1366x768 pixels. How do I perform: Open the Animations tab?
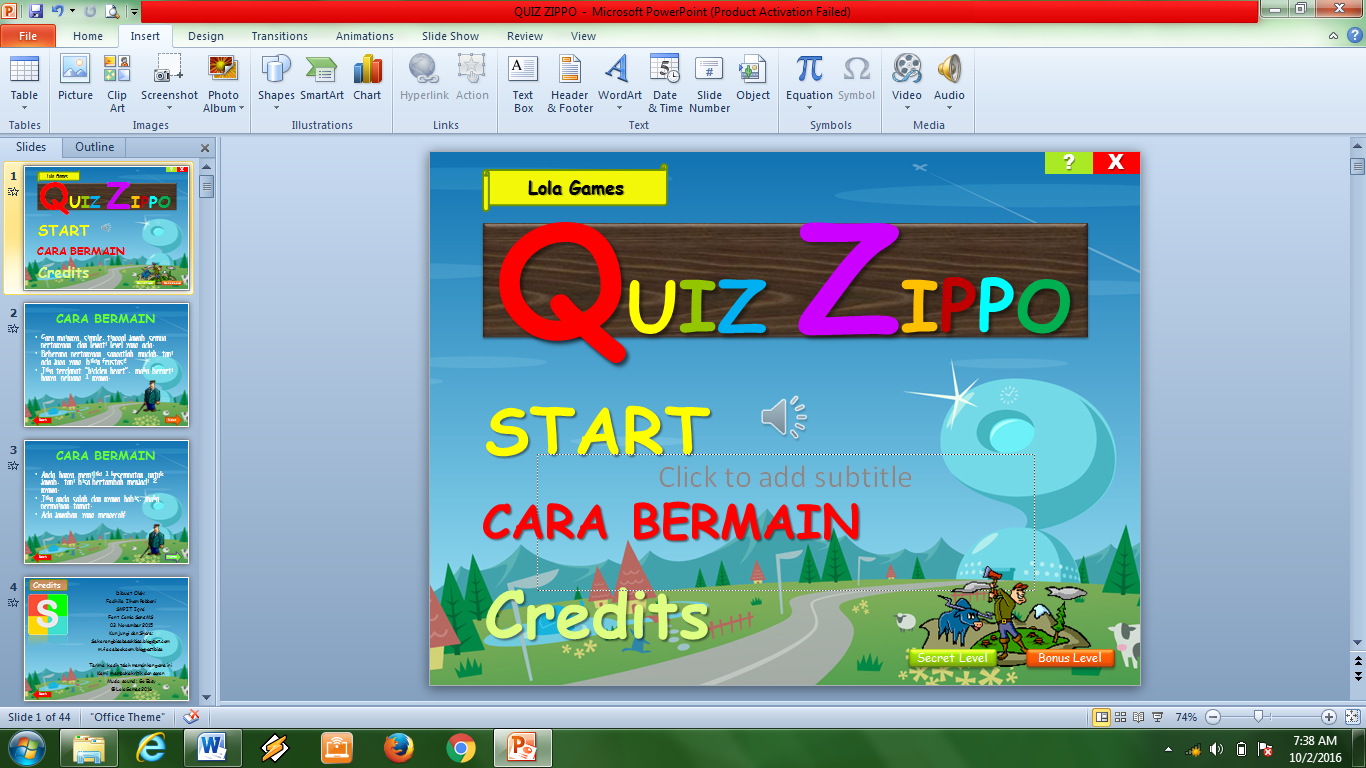point(365,36)
